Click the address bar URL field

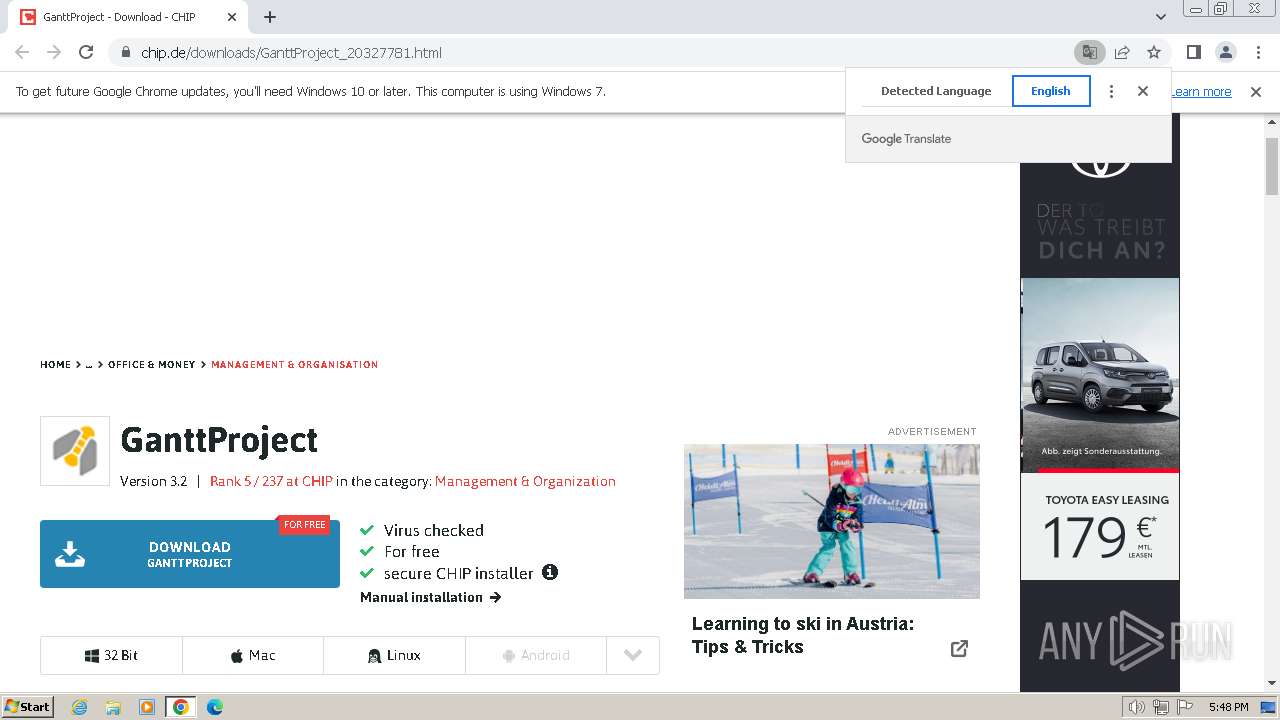click(590, 52)
